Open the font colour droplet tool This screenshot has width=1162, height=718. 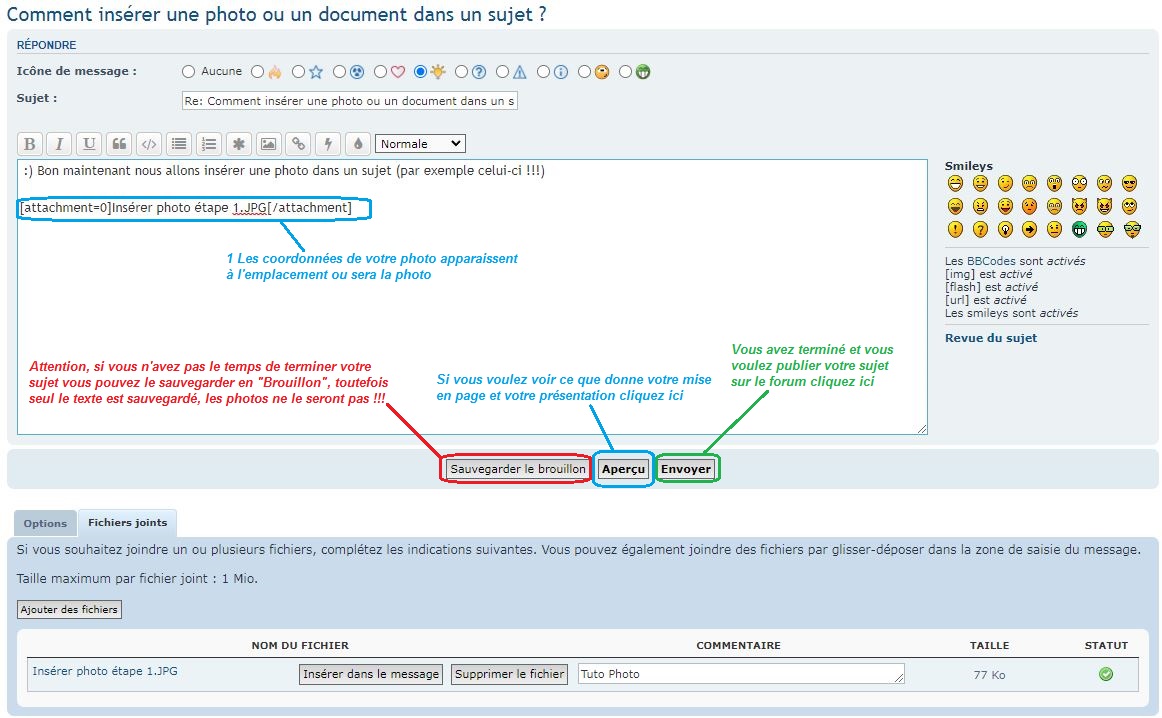(358, 144)
